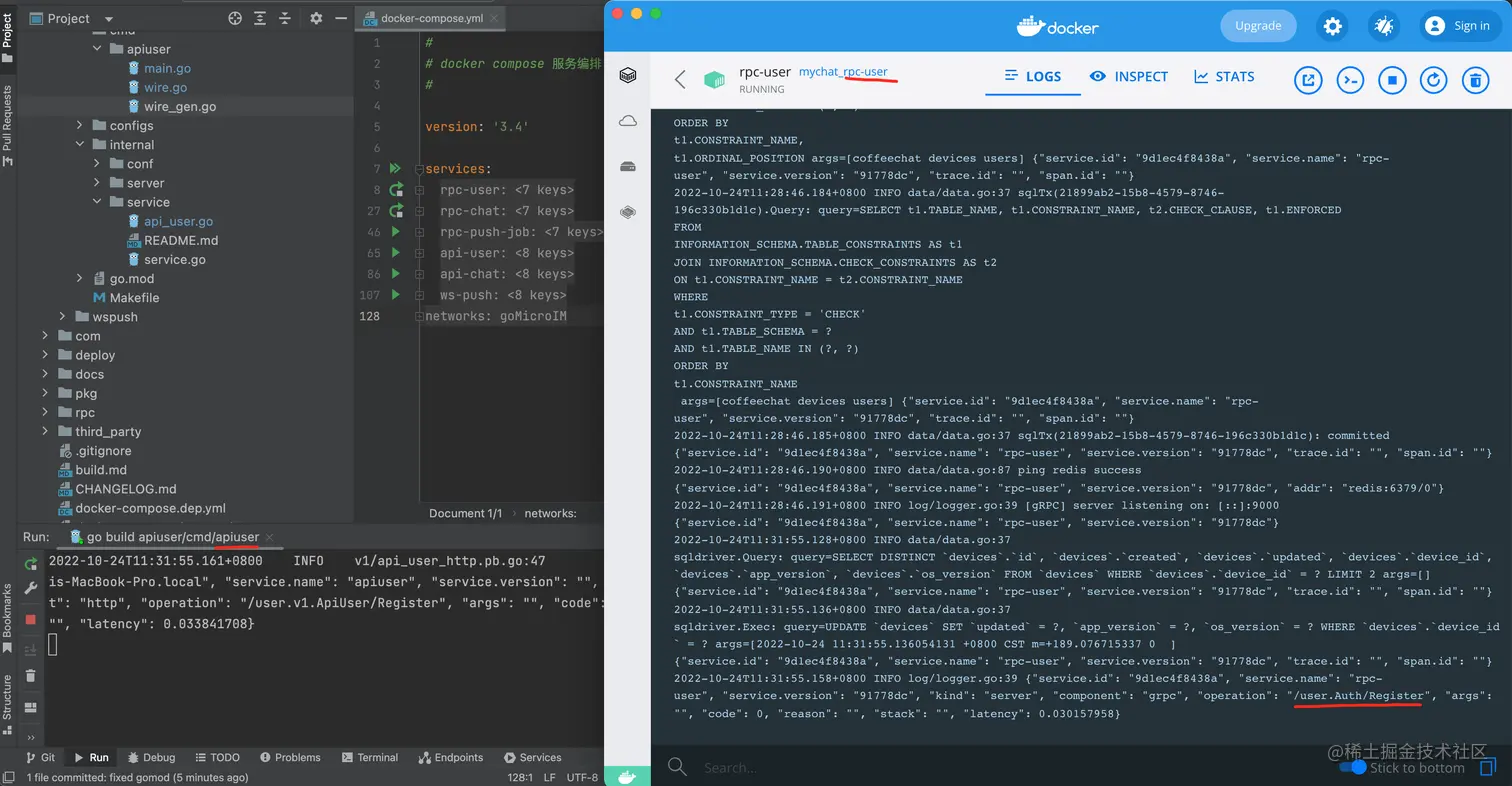
Task: Open the Debug tool window
Action: 150,757
